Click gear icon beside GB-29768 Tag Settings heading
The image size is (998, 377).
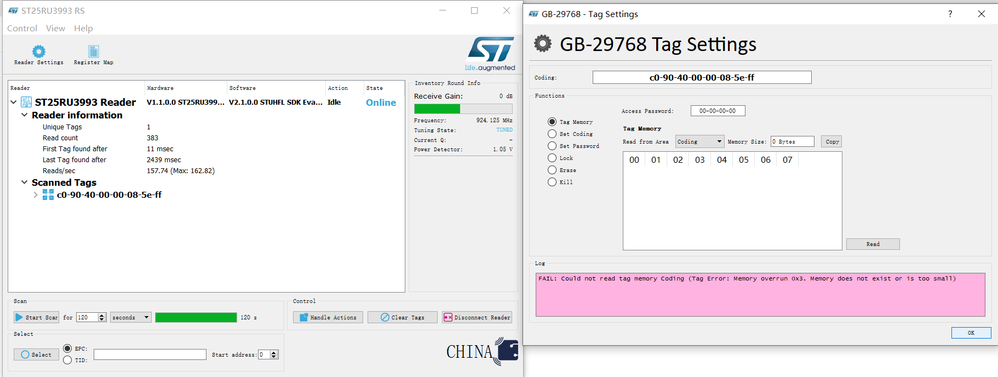(x=543, y=43)
